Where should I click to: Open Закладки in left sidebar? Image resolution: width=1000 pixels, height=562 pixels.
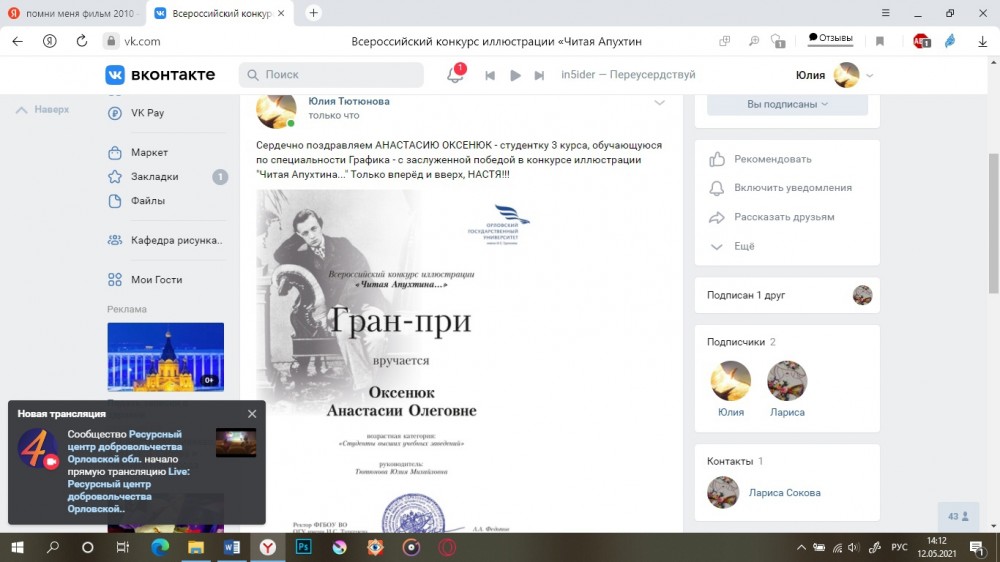[x=154, y=177]
